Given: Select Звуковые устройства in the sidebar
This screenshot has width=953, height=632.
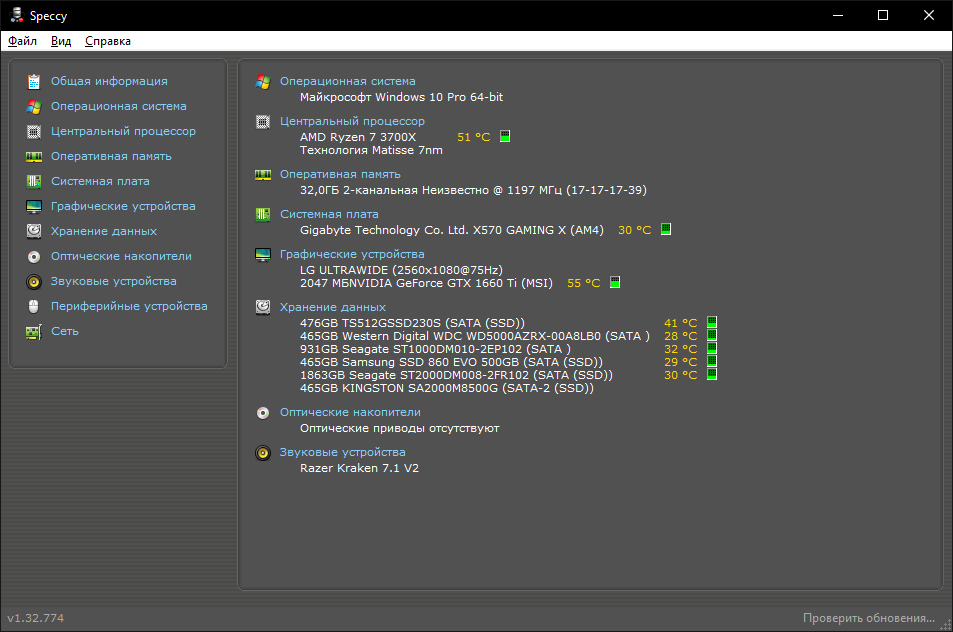Looking at the screenshot, I should click(114, 281).
